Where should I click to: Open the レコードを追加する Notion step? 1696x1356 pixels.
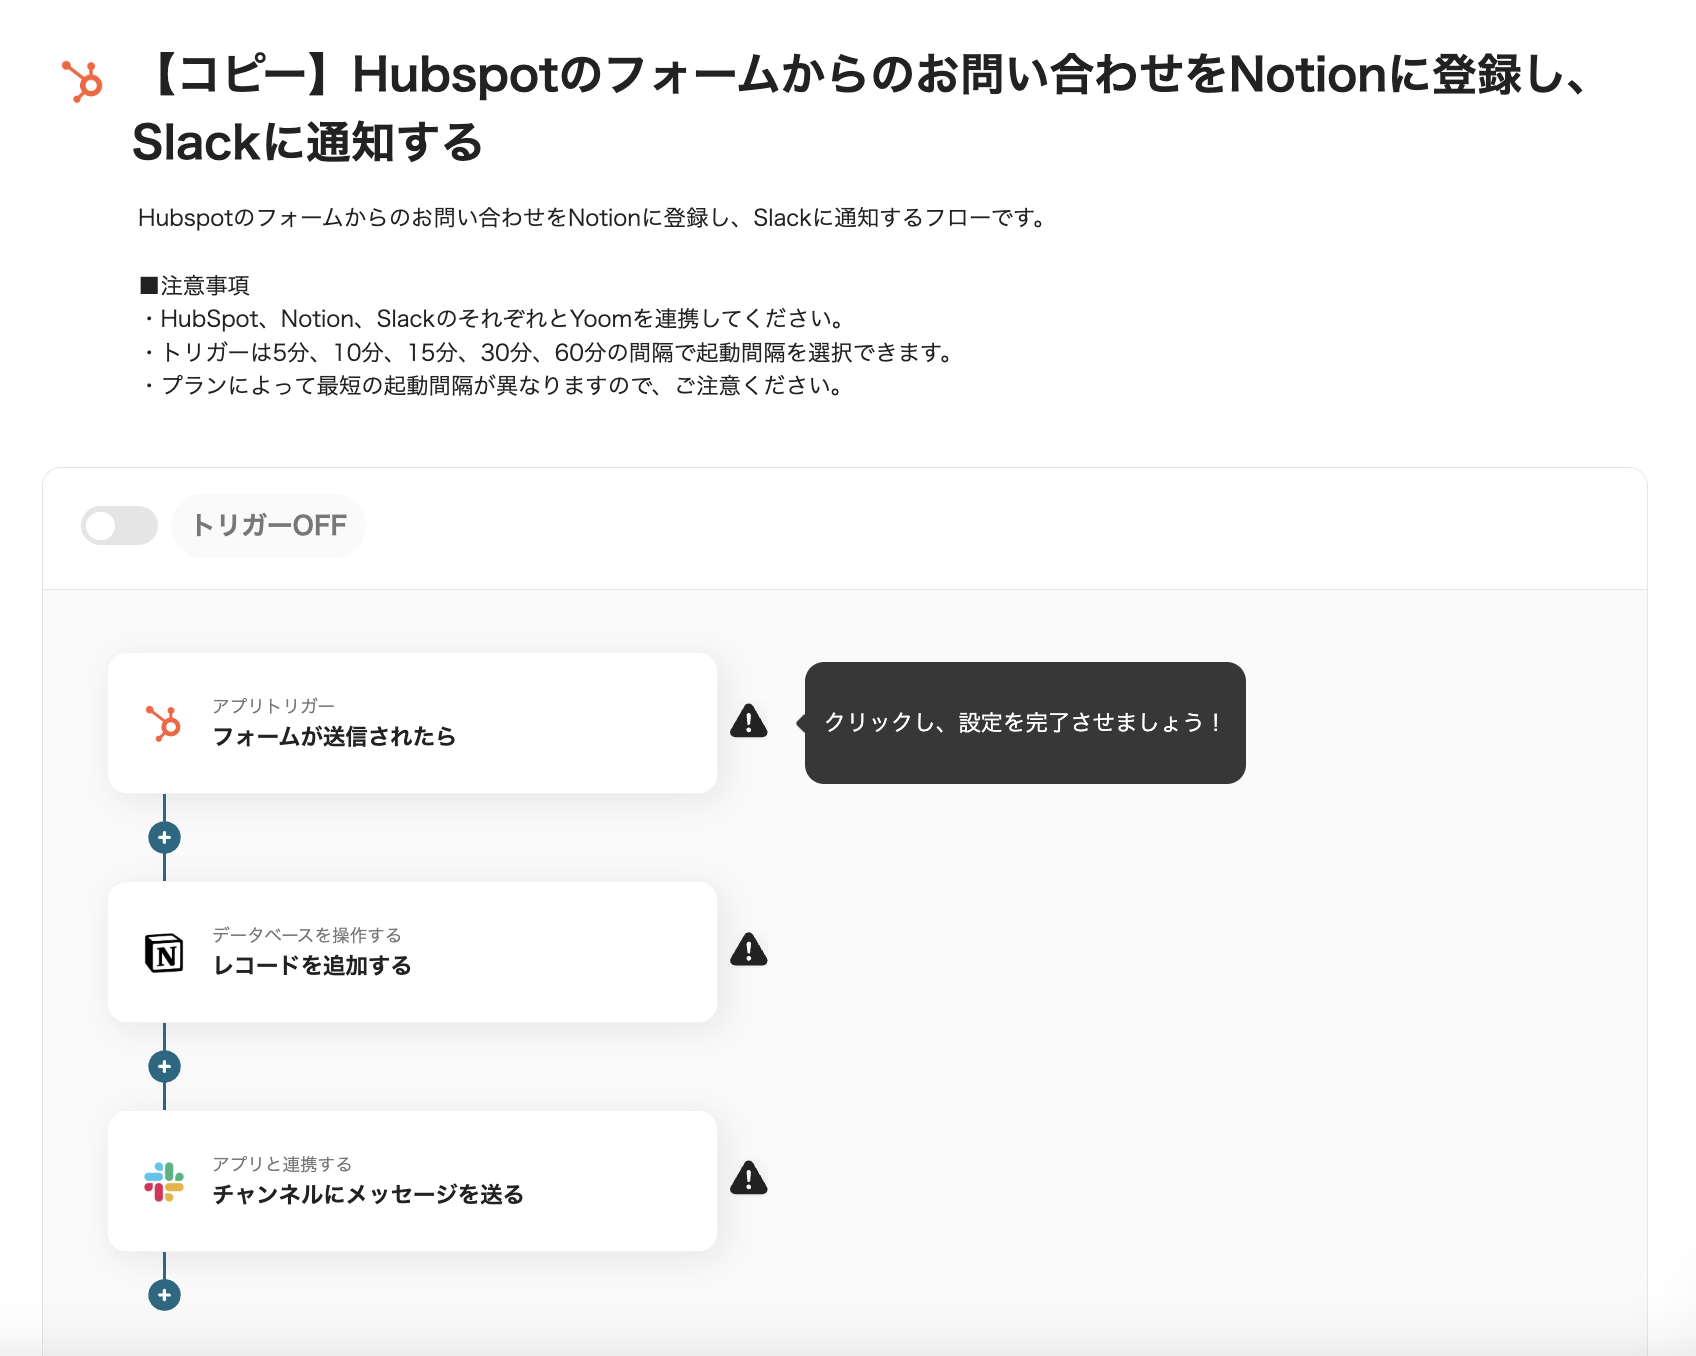pos(412,952)
